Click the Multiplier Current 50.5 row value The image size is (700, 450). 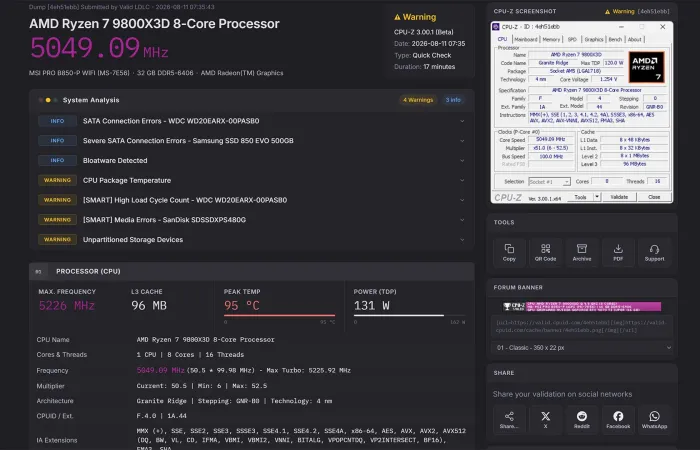click(202, 386)
